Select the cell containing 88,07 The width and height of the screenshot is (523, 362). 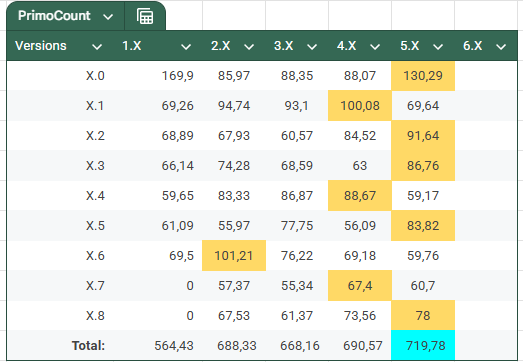point(360,76)
